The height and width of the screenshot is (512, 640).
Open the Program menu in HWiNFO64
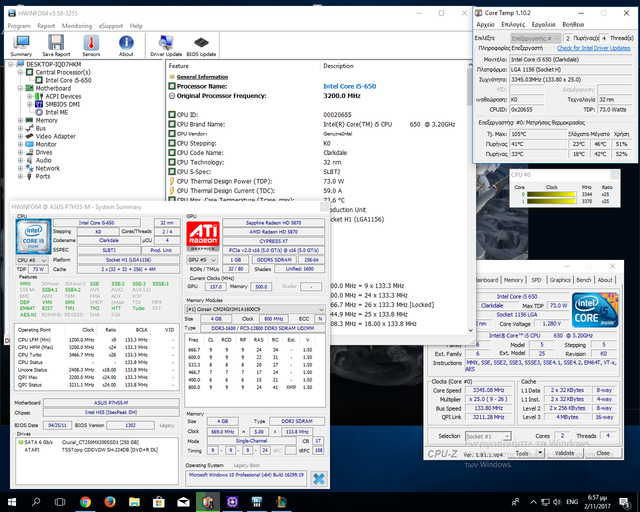click(x=19, y=26)
